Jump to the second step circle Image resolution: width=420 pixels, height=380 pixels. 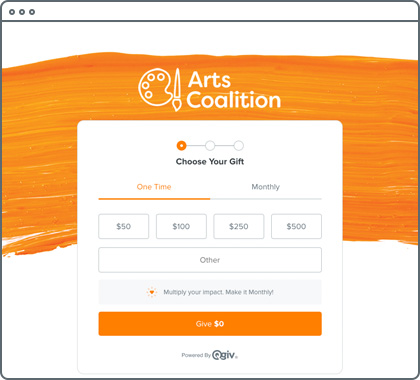[x=210, y=146]
